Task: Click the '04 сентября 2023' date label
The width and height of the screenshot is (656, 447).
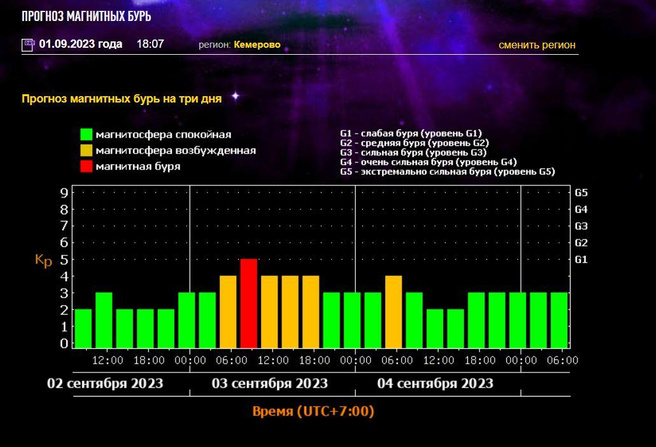Action: tap(435, 383)
